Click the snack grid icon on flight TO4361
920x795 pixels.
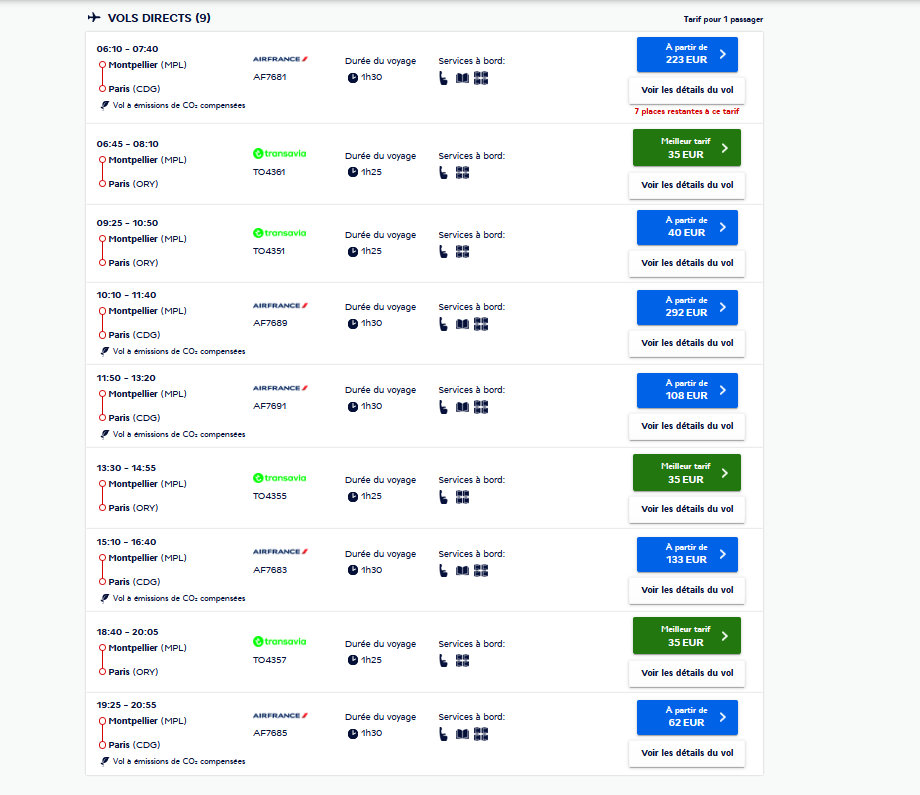coord(462,172)
